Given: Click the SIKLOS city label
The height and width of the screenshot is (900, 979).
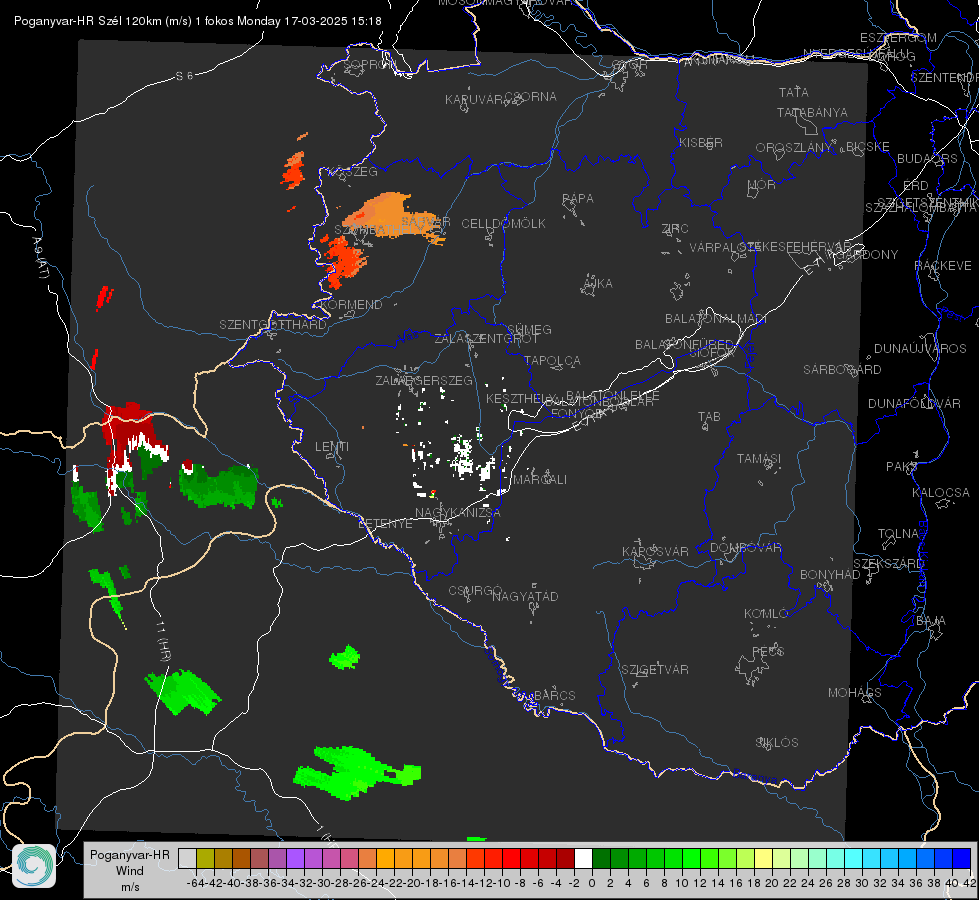Looking at the screenshot, I should [777, 743].
